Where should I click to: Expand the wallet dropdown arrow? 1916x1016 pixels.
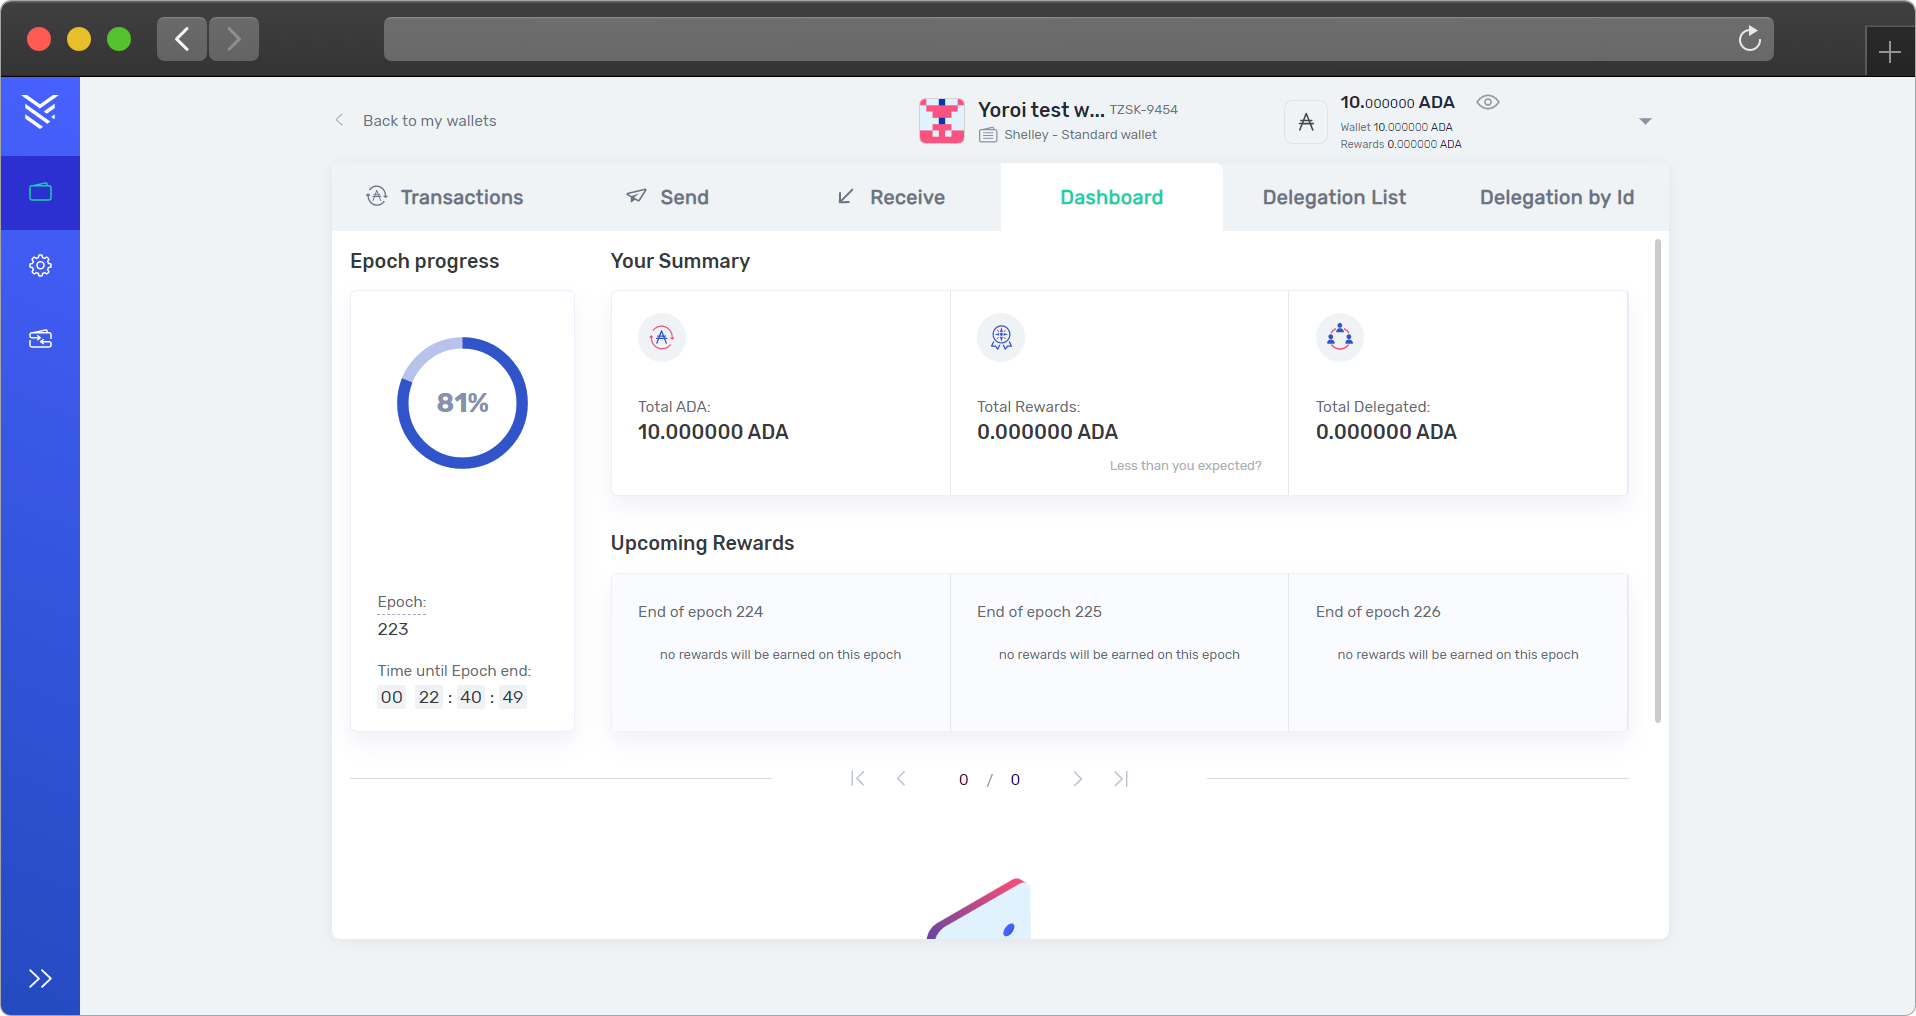coord(1645,121)
